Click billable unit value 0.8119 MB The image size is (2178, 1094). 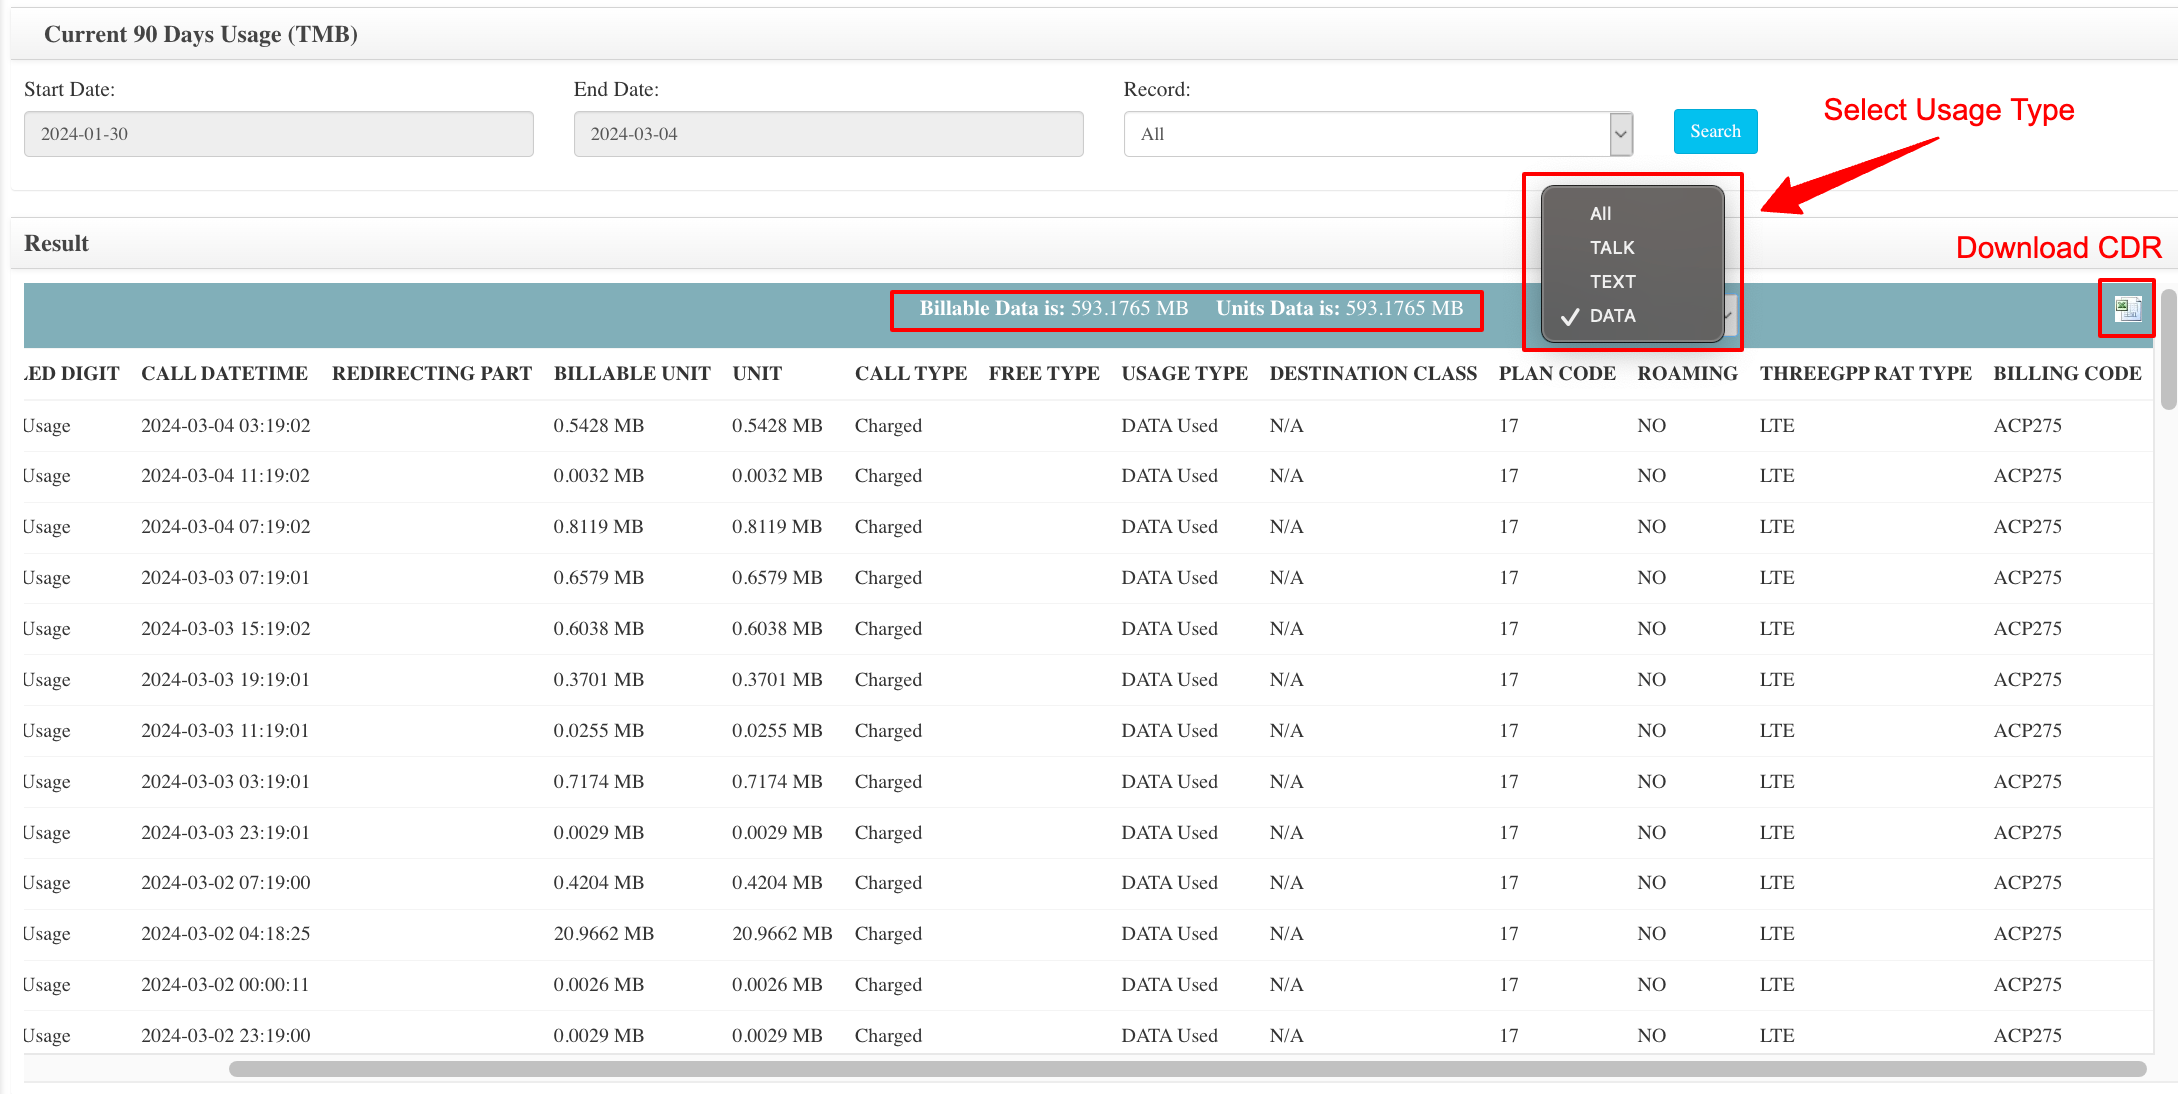[599, 526]
